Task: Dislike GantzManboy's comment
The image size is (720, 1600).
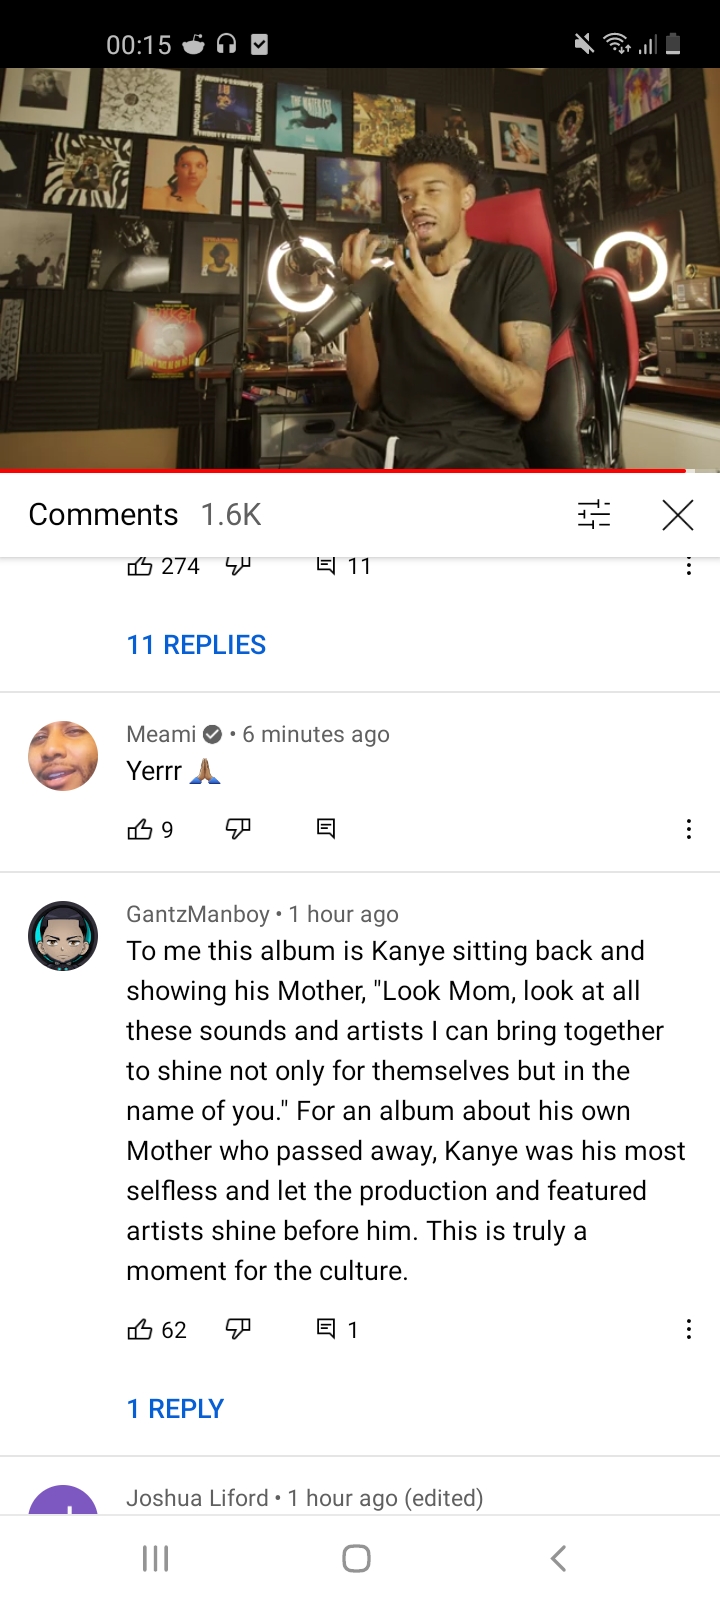Action: [238, 1329]
